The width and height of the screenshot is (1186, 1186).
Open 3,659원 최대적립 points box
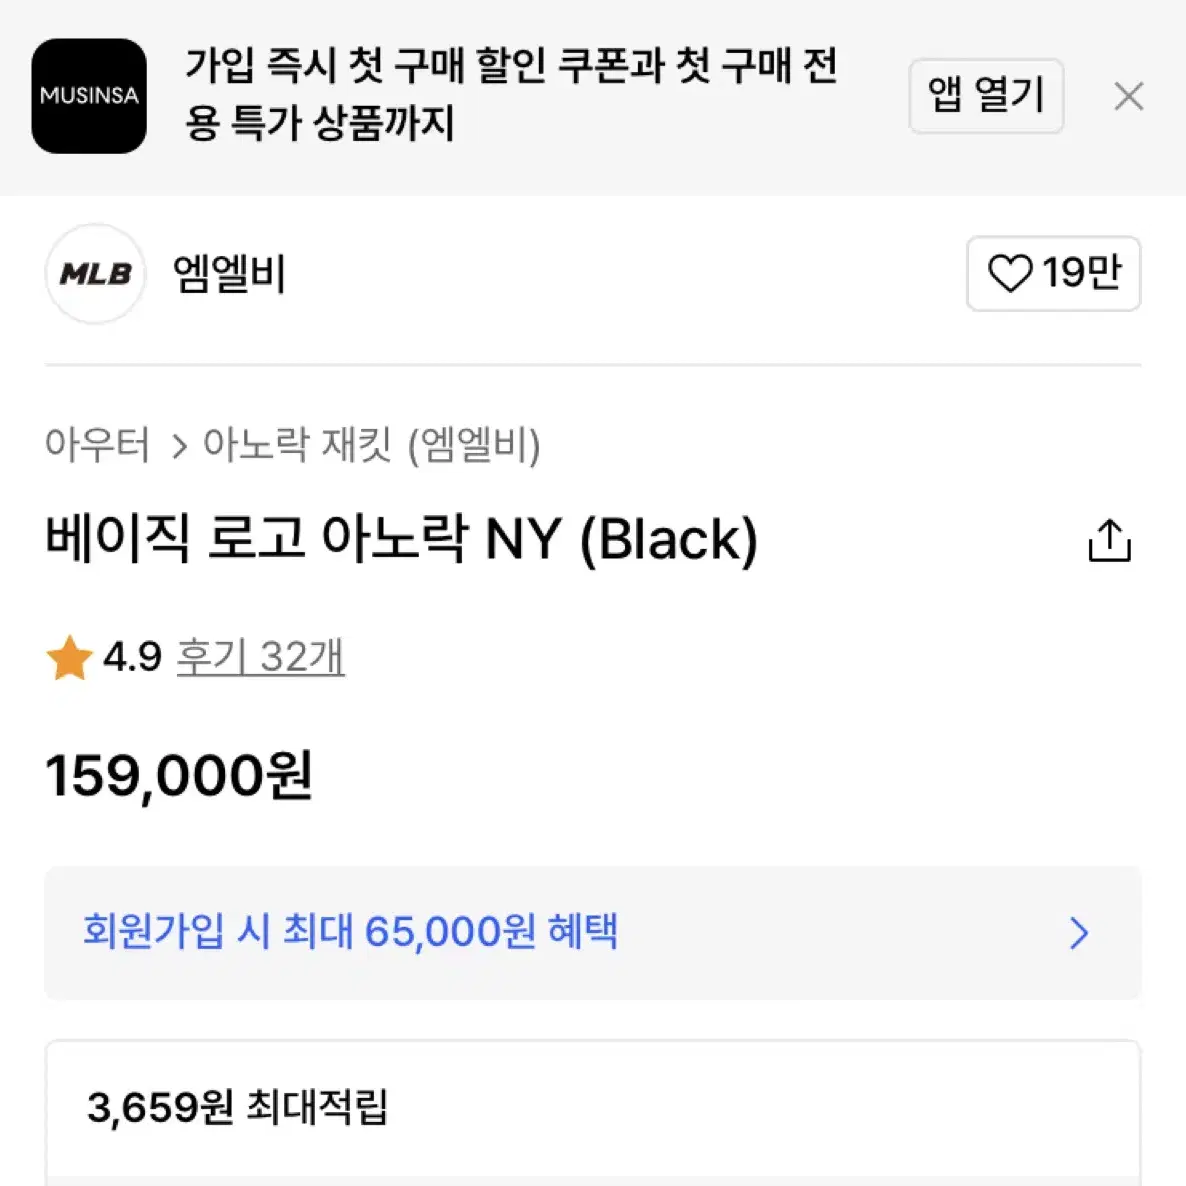(593, 1113)
